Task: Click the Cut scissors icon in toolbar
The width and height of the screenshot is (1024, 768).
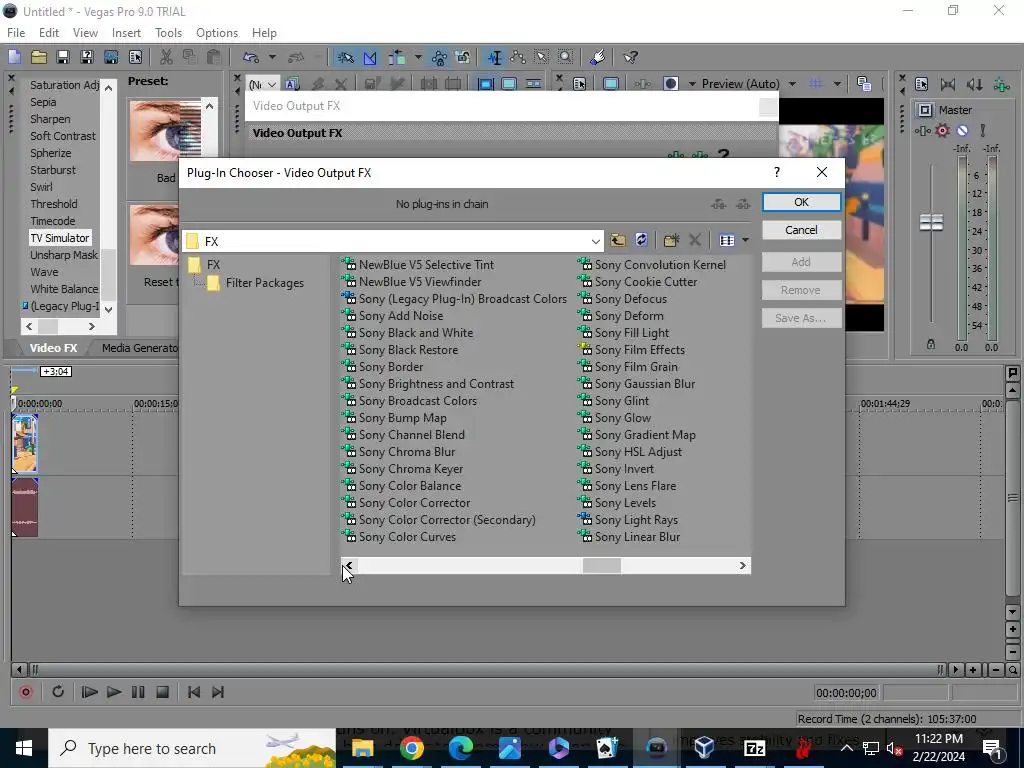Action: click(166, 57)
